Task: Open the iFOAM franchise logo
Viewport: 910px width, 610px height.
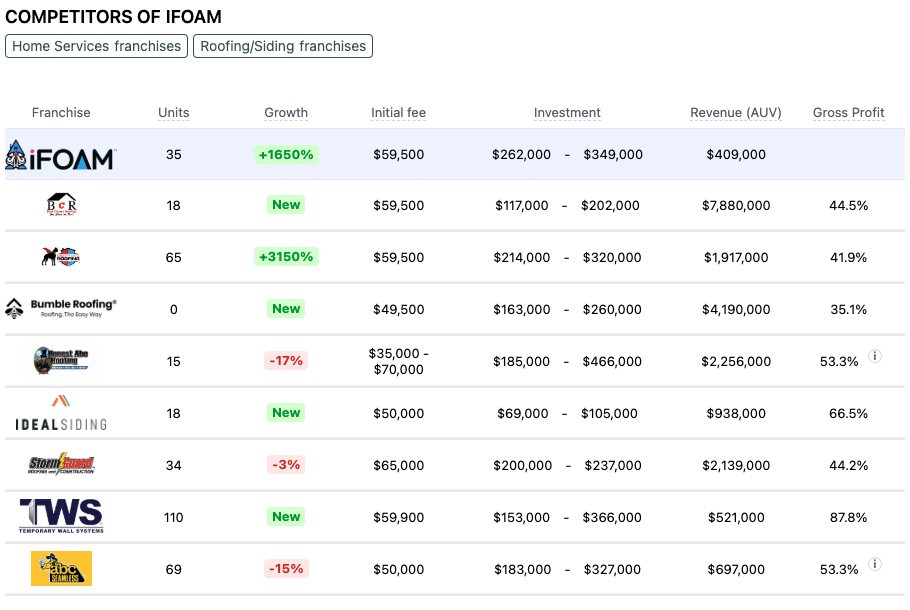Action: (x=61, y=155)
